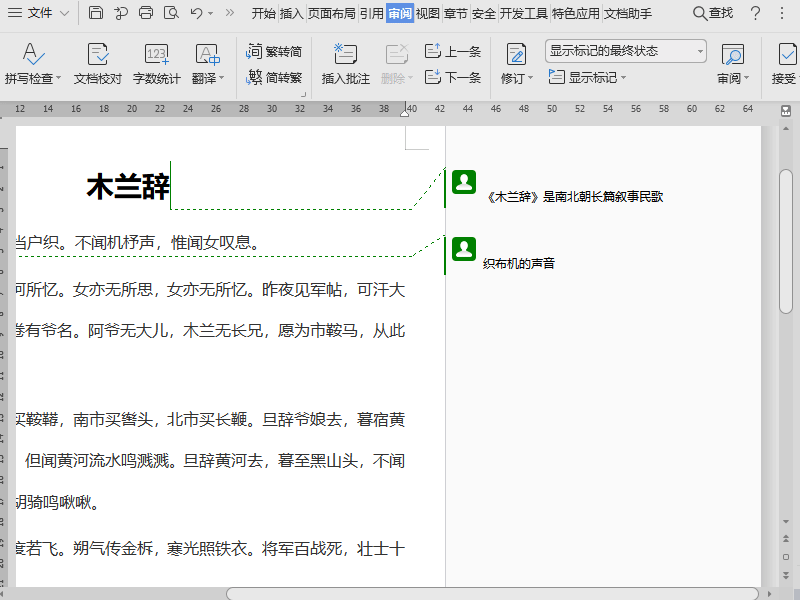Open the 显示标记 dropdown
The height and width of the screenshot is (600, 800).
point(587,78)
